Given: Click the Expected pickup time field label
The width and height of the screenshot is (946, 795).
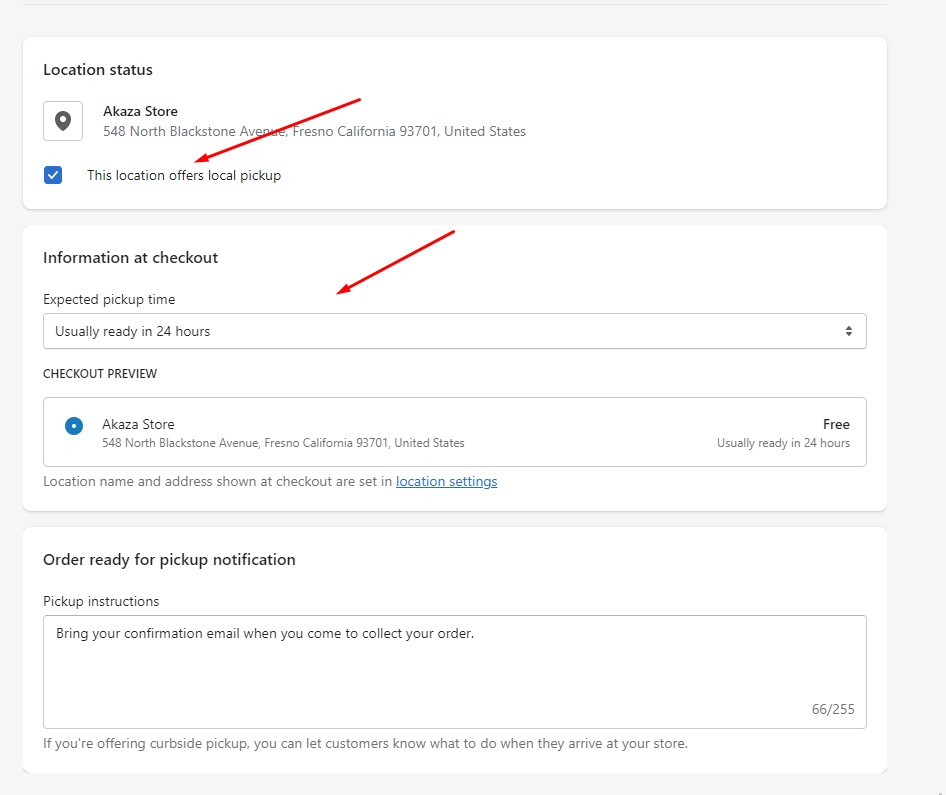Looking at the screenshot, I should tap(109, 299).
